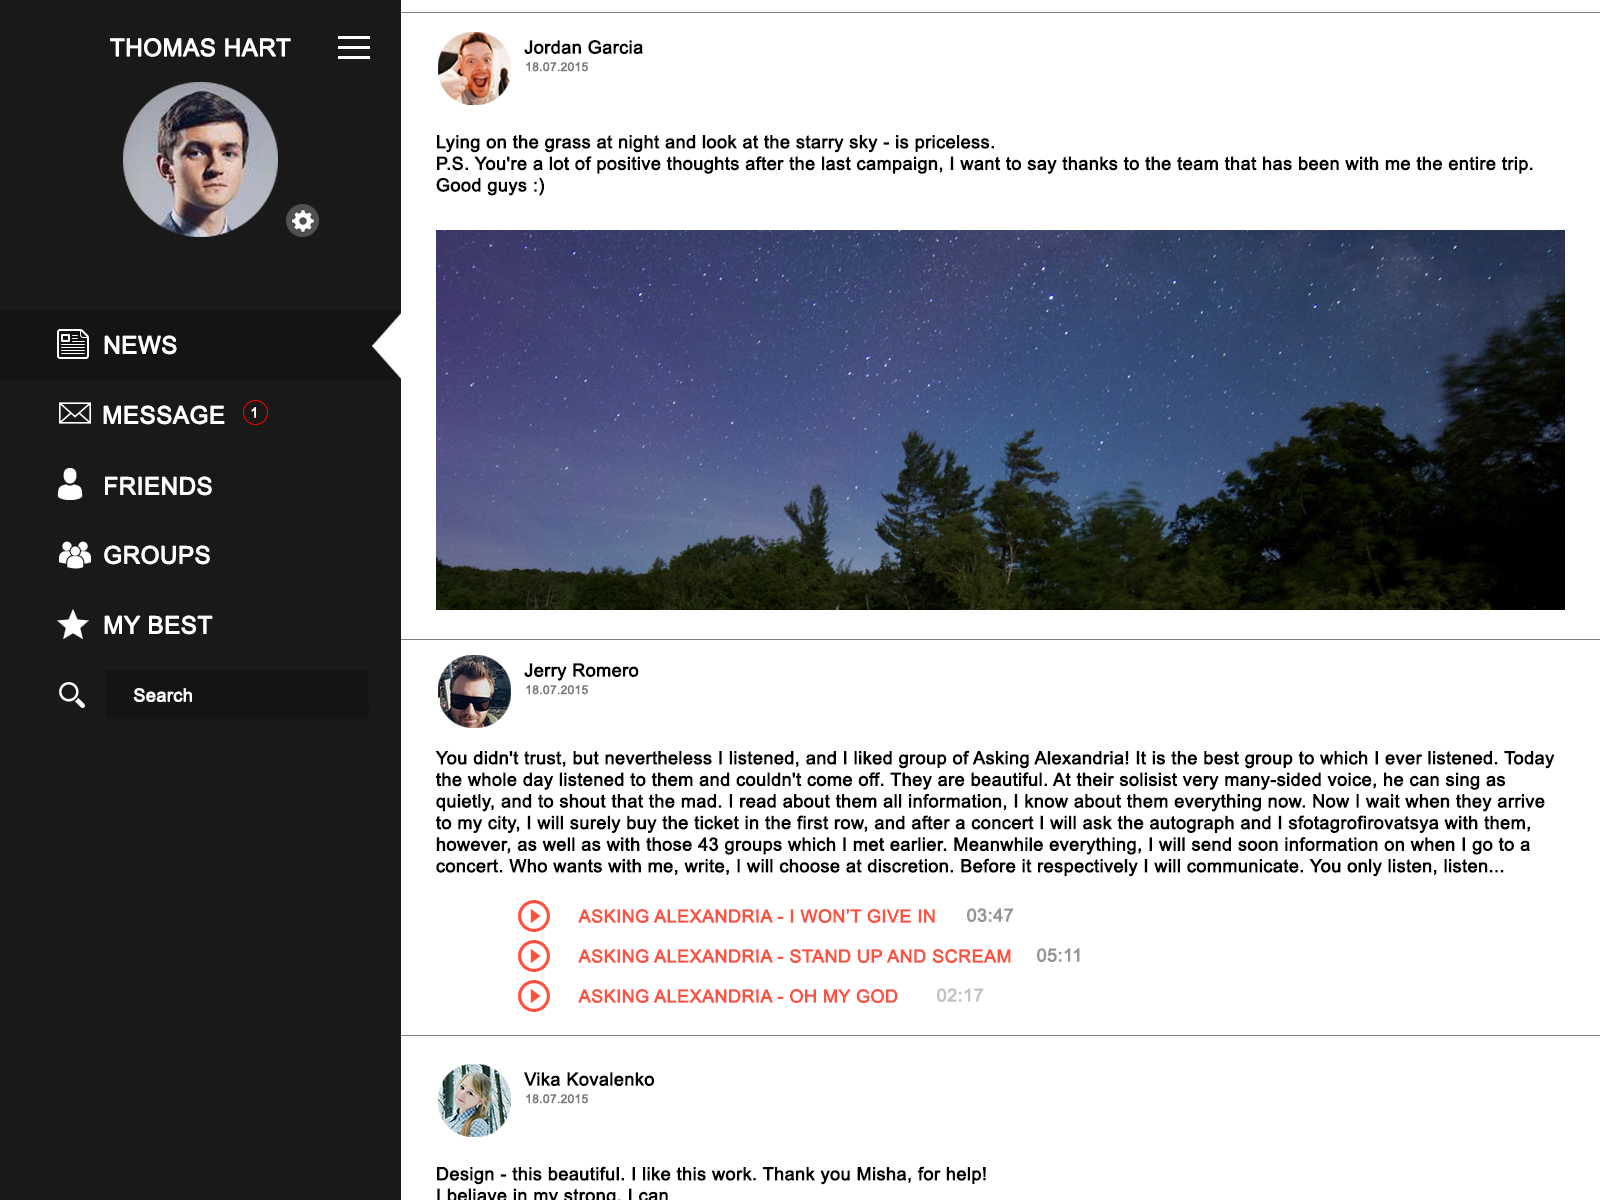This screenshot has height=1200, width=1600.
Task: Open the starry night sky photo
Action: pos(1000,420)
